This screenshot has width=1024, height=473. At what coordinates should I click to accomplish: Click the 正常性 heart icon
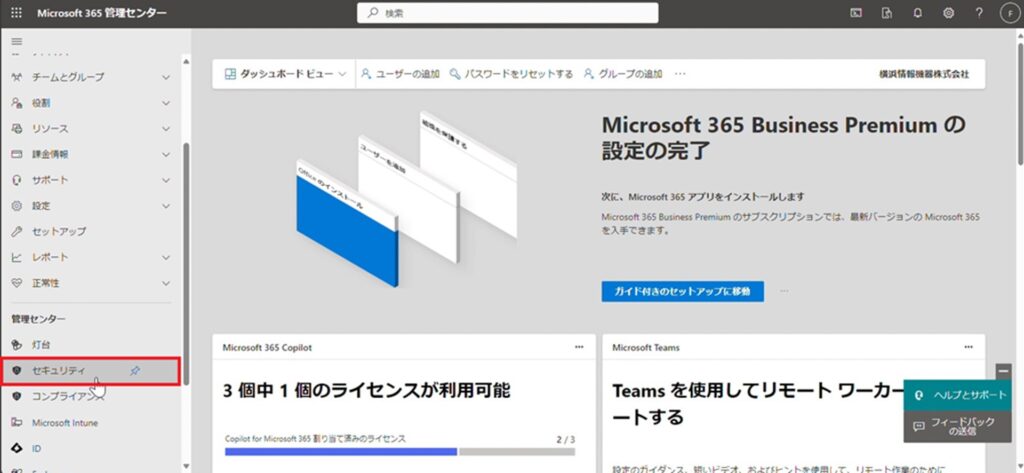pos(17,283)
